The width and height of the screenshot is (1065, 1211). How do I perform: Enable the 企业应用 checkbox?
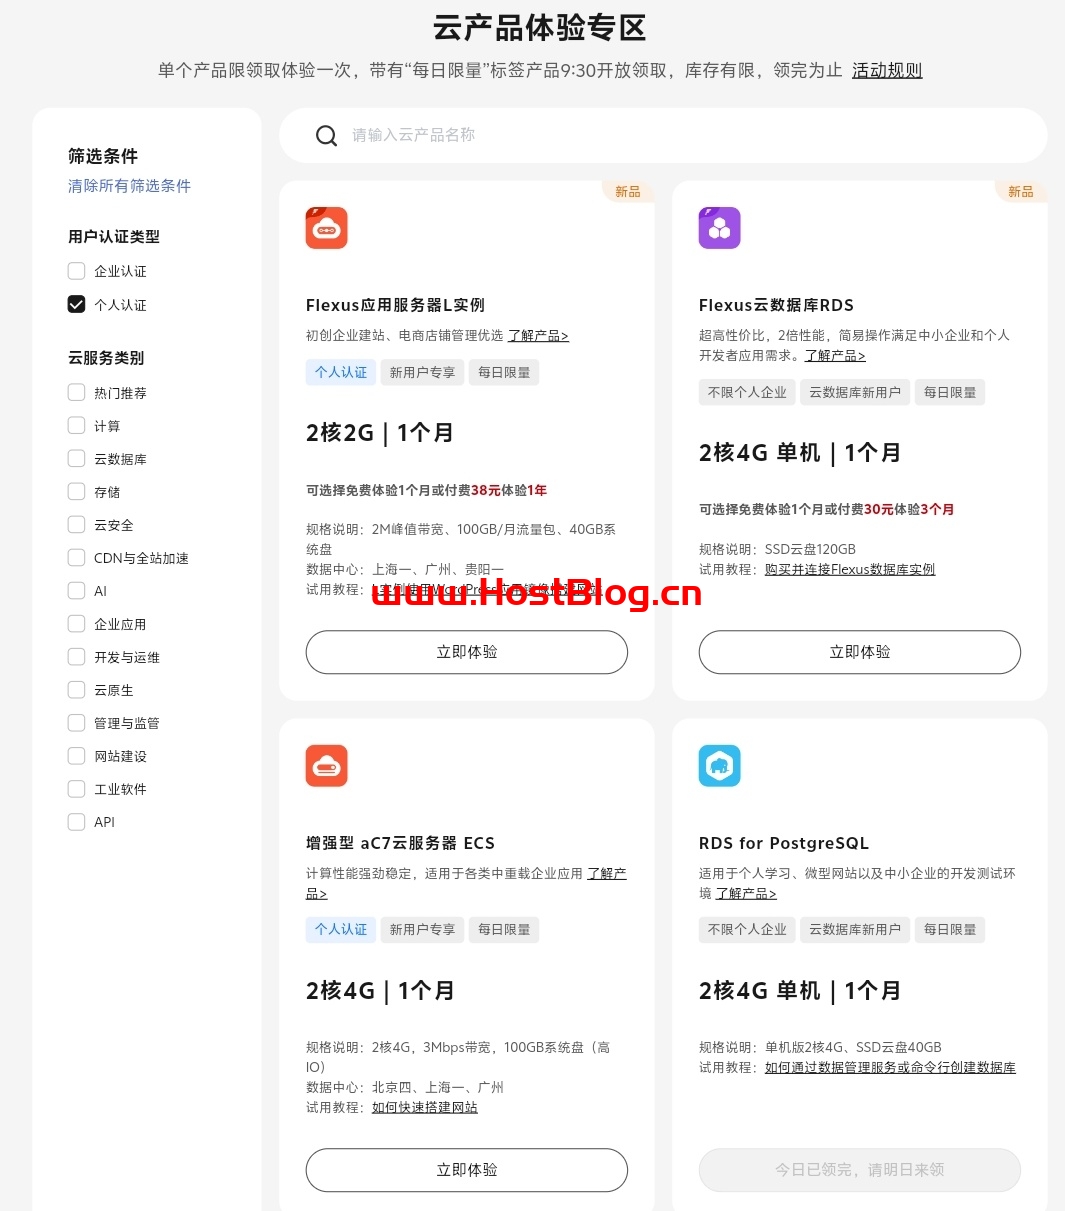tap(76, 623)
